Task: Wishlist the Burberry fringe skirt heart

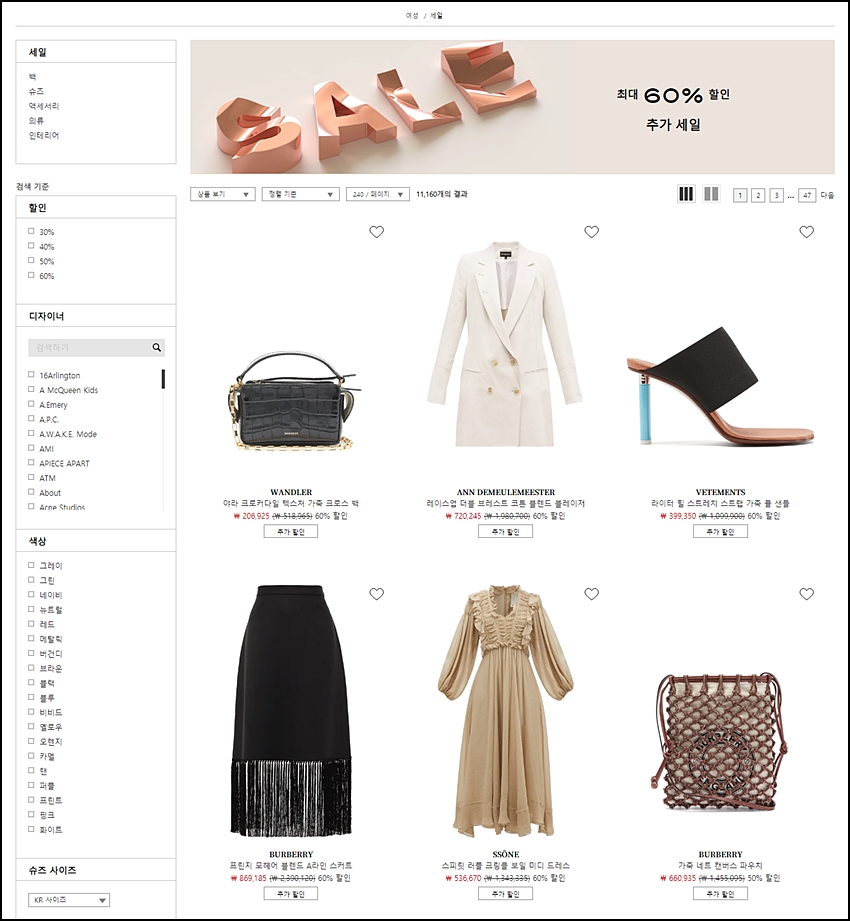Action: pos(377,594)
